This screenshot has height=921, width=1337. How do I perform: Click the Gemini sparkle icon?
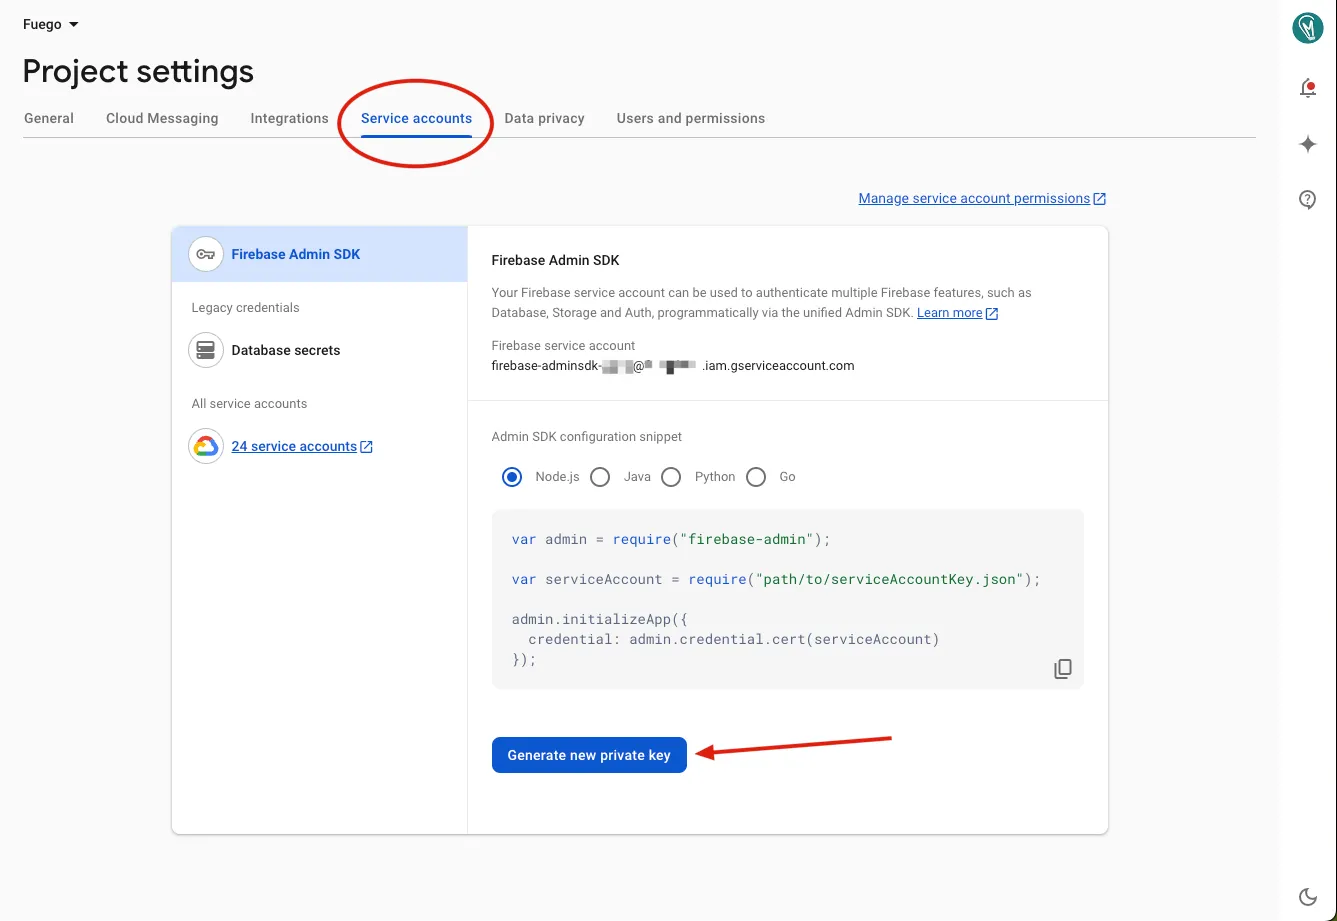click(1307, 144)
